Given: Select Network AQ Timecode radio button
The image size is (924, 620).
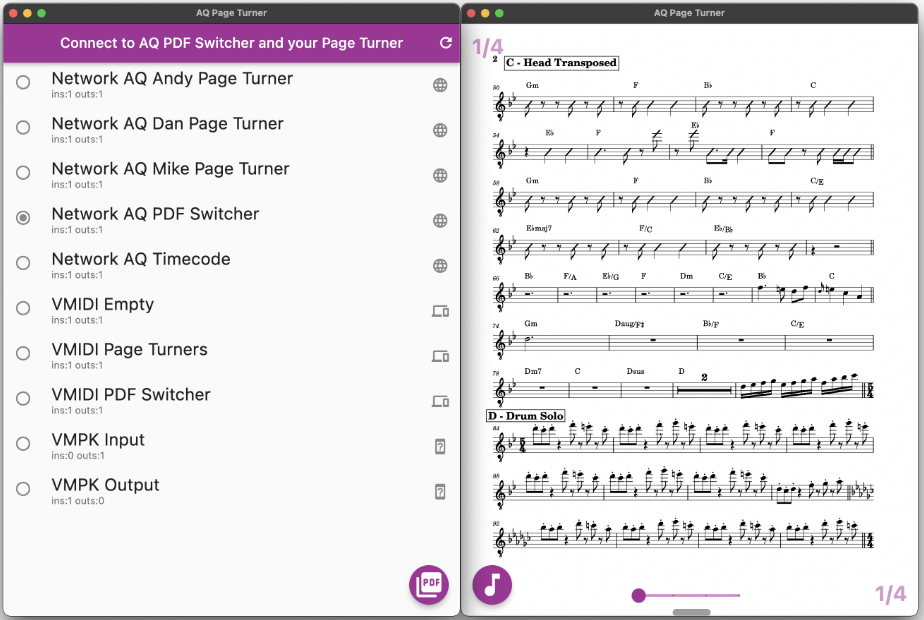Looking at the screenshot, I should (23, 263).
